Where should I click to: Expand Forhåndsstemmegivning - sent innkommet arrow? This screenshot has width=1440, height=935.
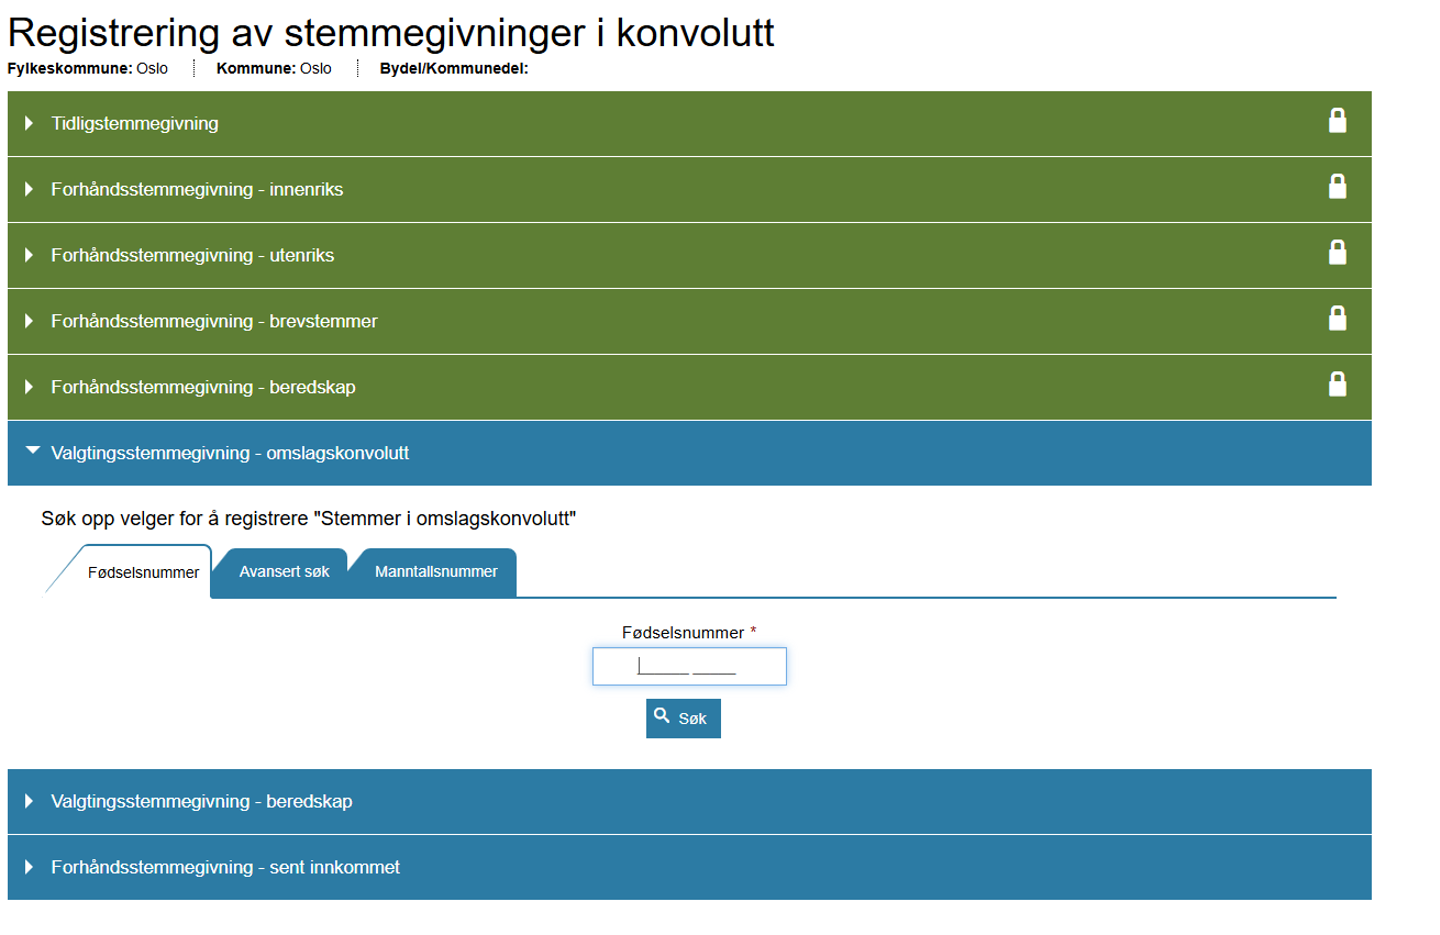coord(29,867)
